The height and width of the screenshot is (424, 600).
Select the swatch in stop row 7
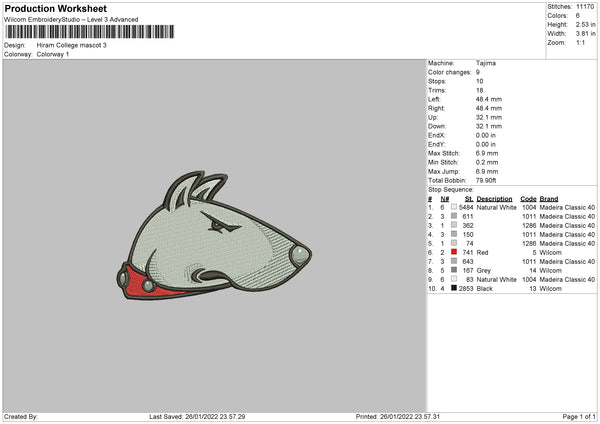click(x=454, y=261)
